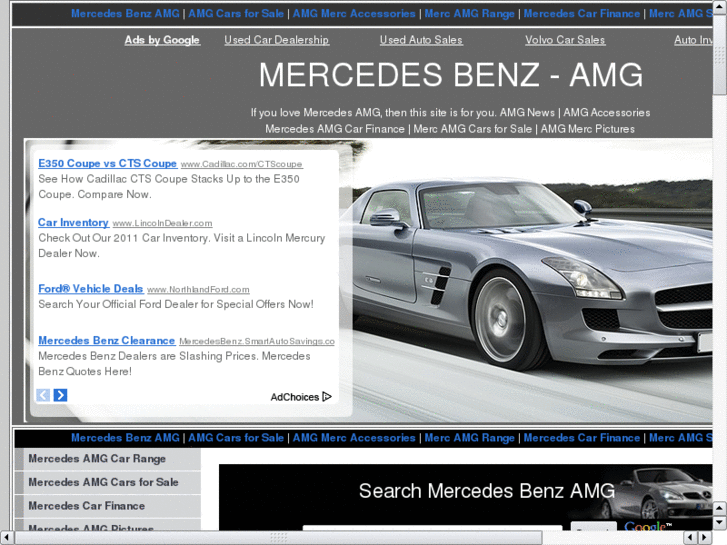Open the Mercedes Benz Clearance ad
Screen dimensions: 727x545
[x=106, y=340]
